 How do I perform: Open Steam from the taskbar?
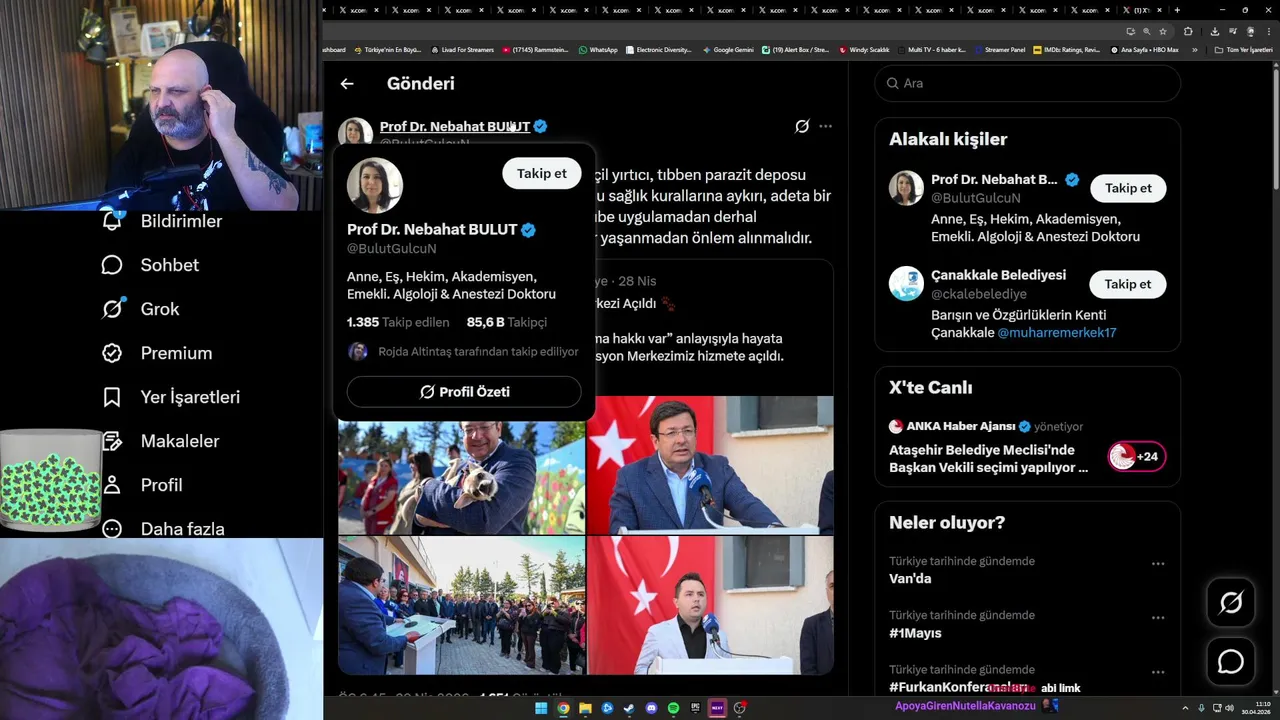629,708
